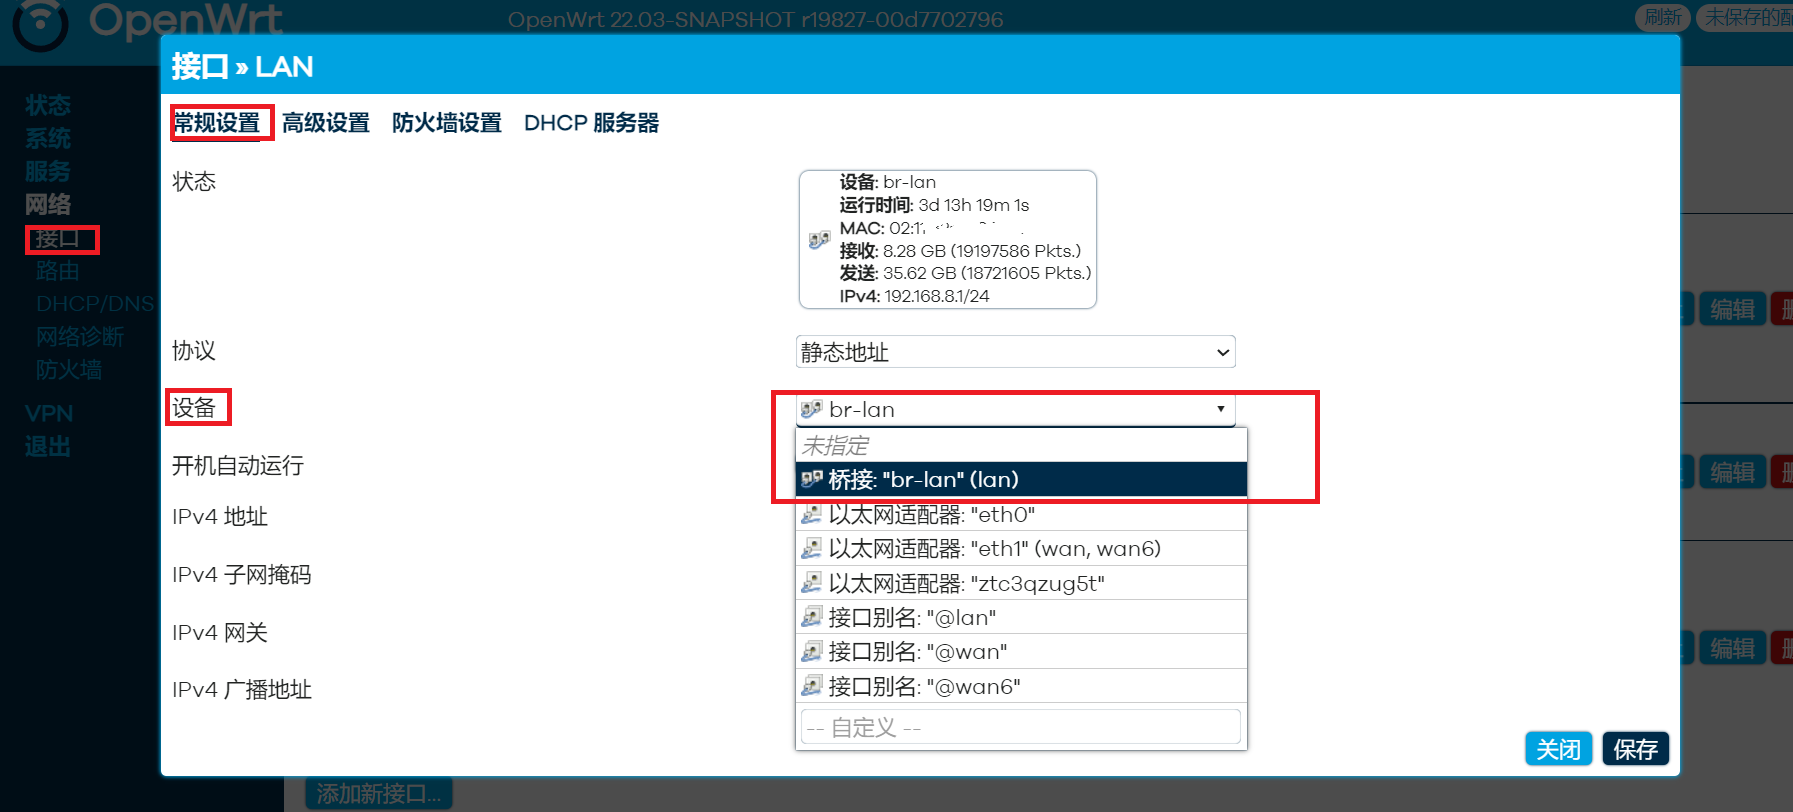The height and width of the screenshot is (812, 1793).
Task: Click the 未保存的配置 header button
Action: 1747,17
